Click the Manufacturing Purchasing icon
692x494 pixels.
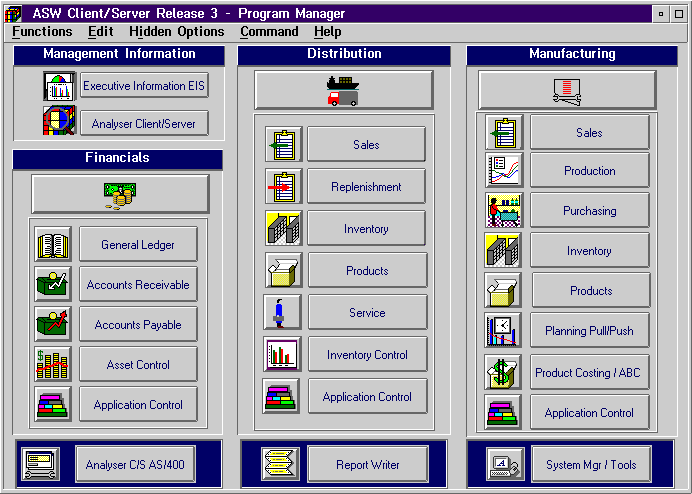pyautogui.click(x=502, y=211)
